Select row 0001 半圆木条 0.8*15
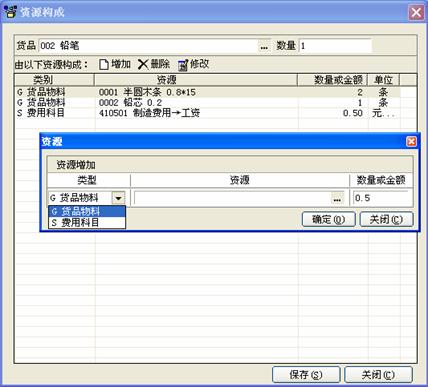The height and width of the screenshot is (387, 428). click(208, 92)
